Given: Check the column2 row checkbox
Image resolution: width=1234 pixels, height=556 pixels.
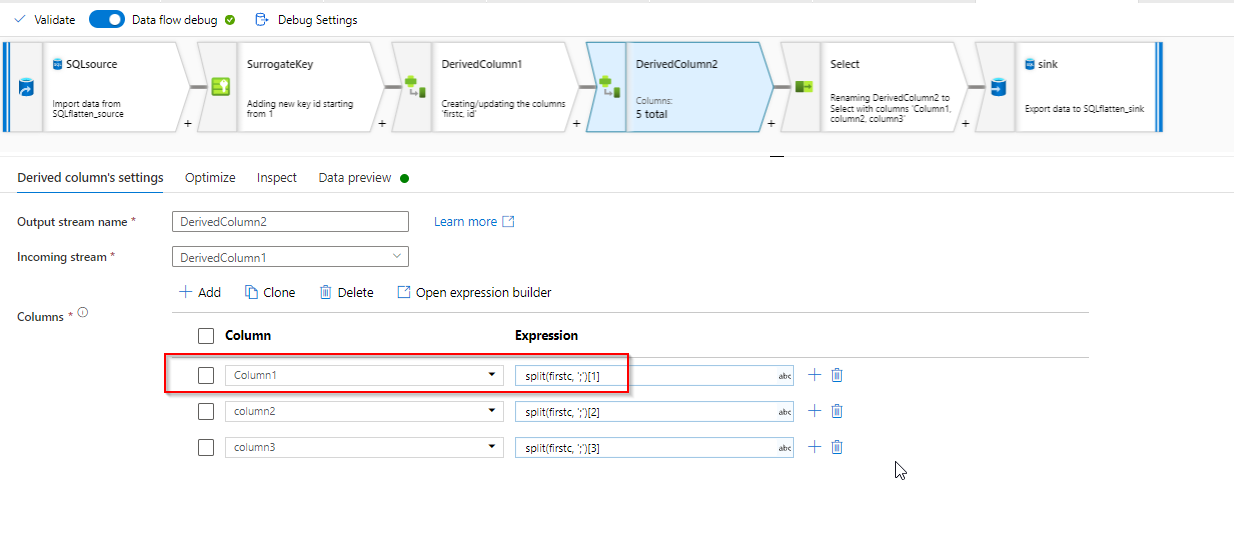Looking at the screenshot, I should 206,411.
